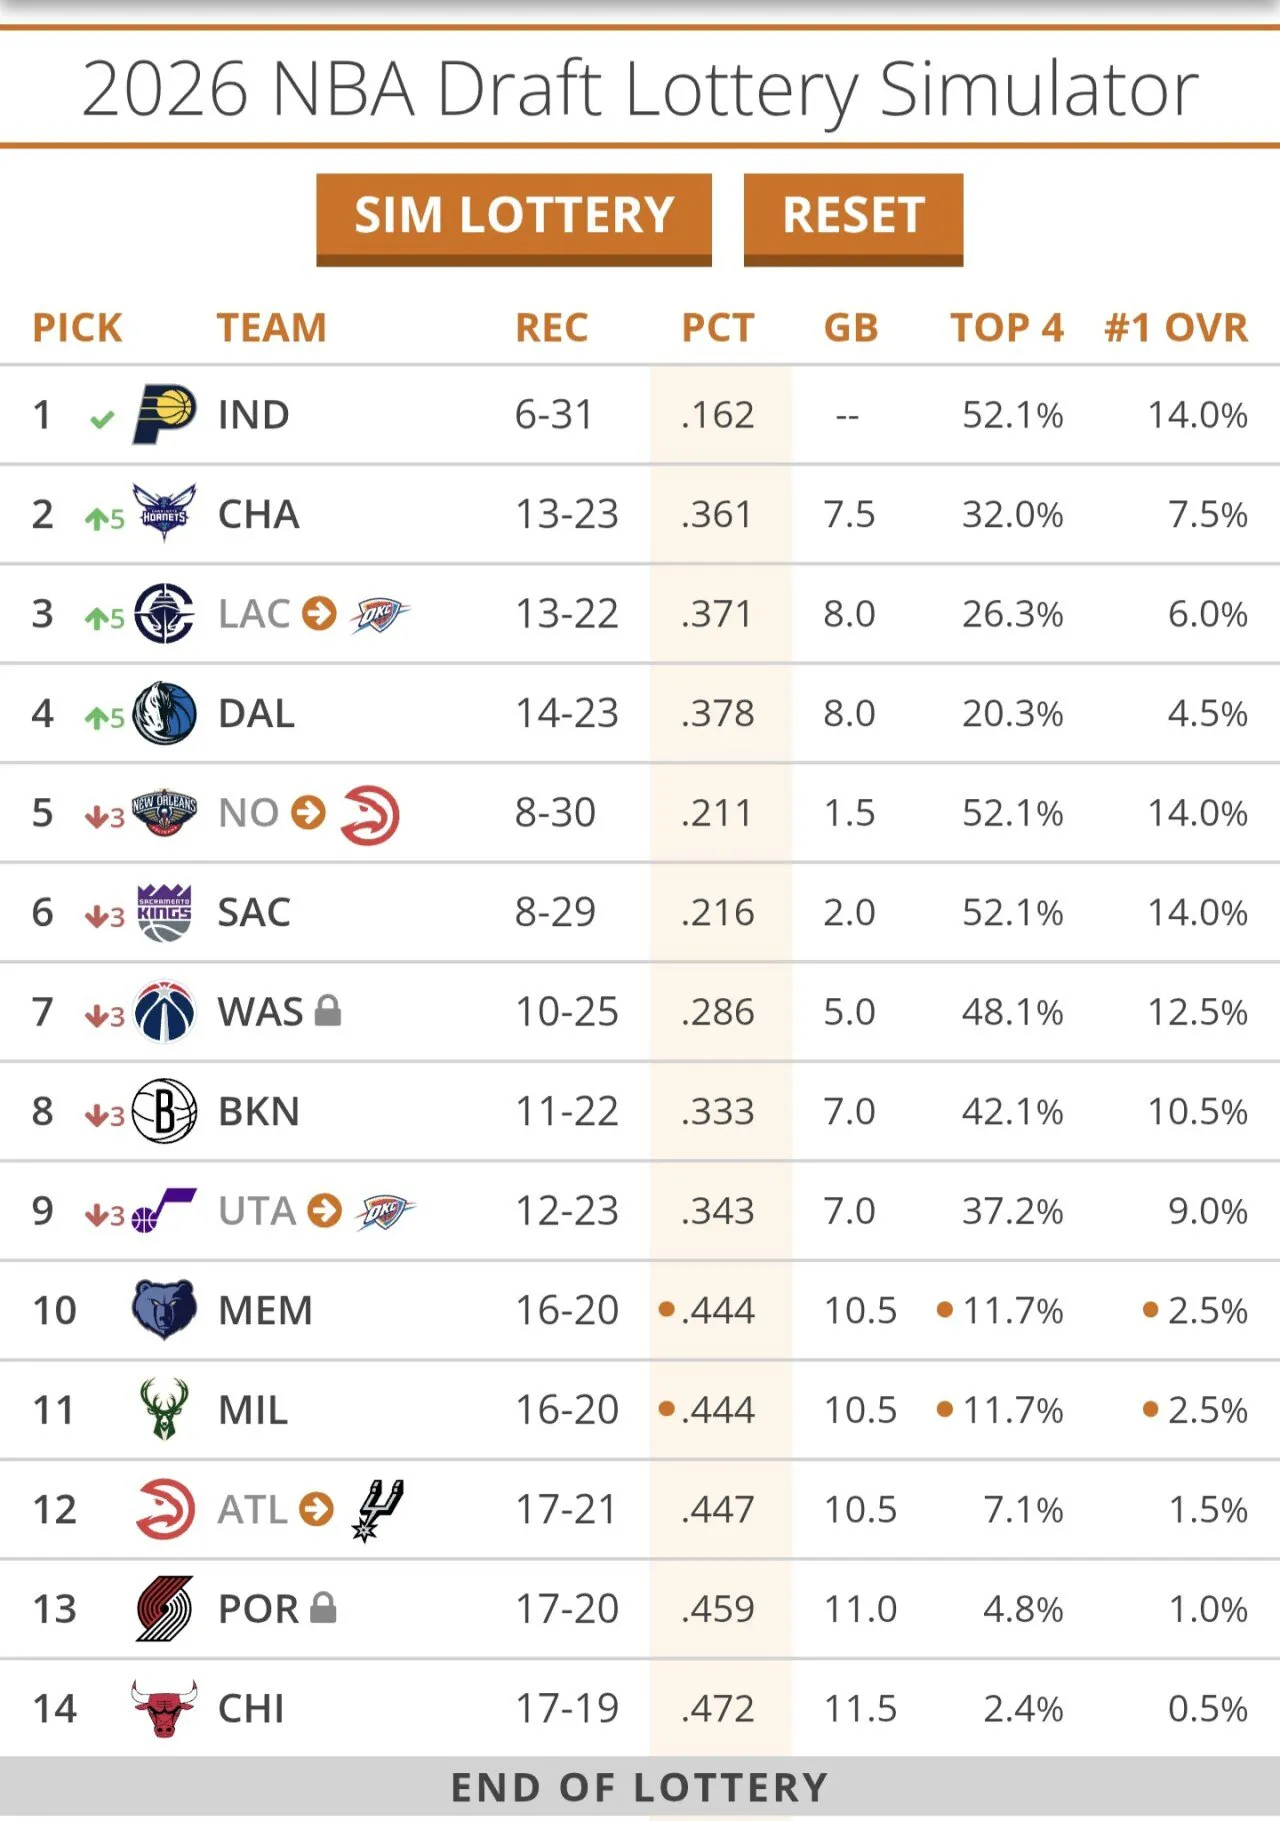Image resolution: width=1280 pixels, height=1821 pixels.
Task: Click the Memphis Grizzlies logo
Action: [x=164, y=1309]
